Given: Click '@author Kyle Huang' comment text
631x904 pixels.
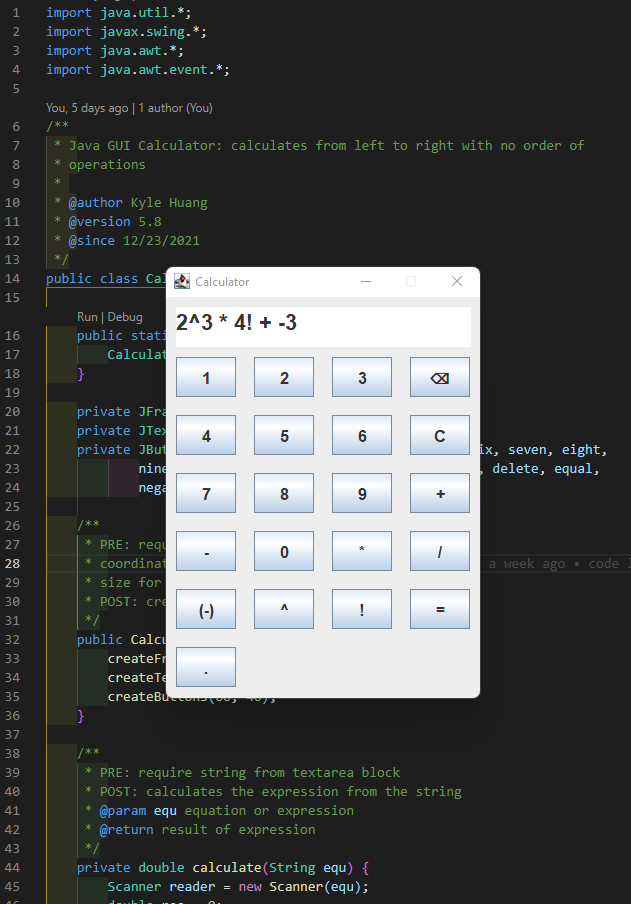Looking at the screenshot, I should pos(138,202).
